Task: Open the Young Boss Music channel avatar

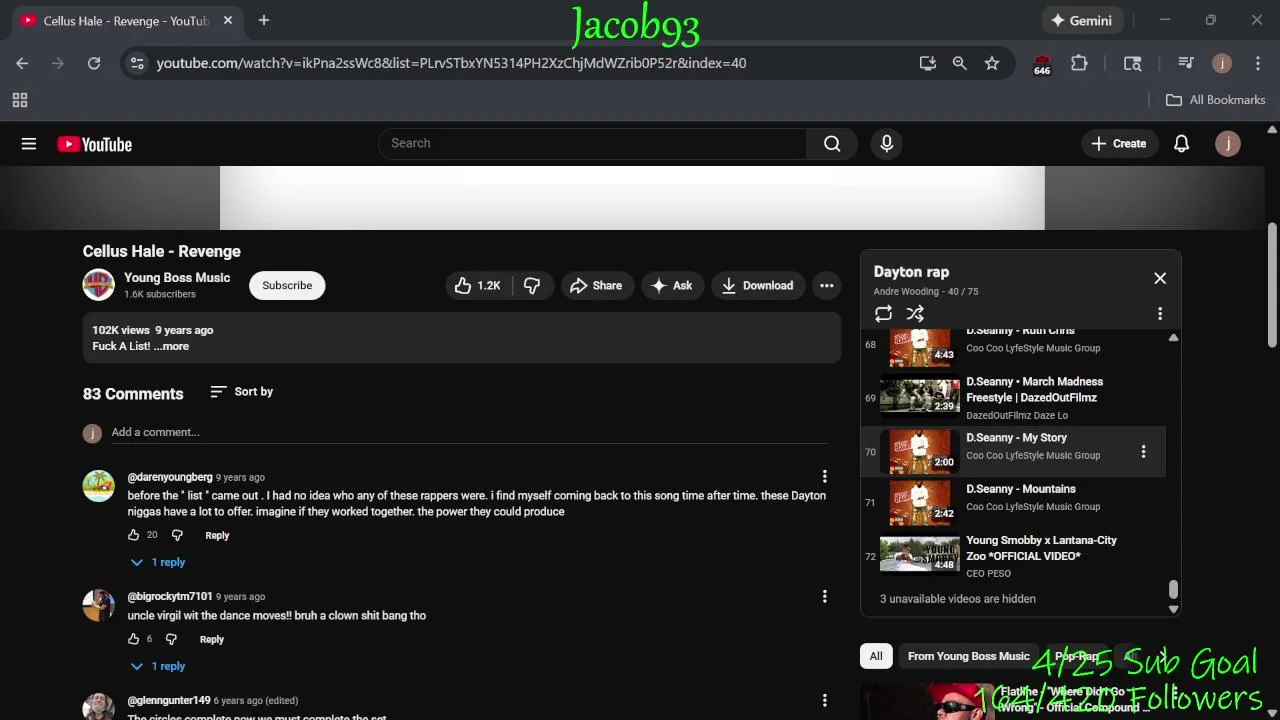Action: (x=98, y=285)
